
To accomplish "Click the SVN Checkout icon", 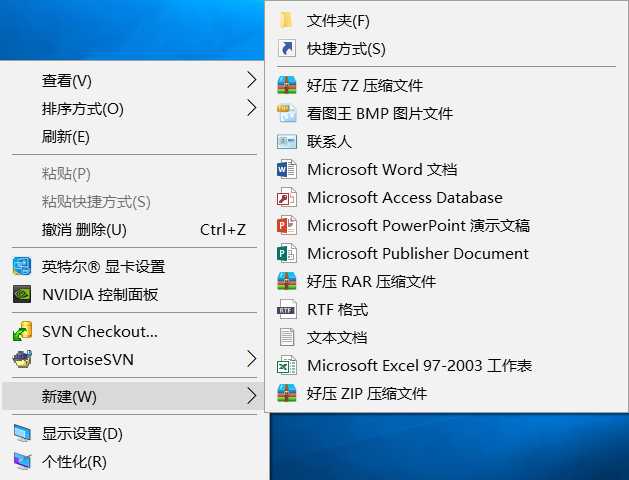I will [22, 331].
